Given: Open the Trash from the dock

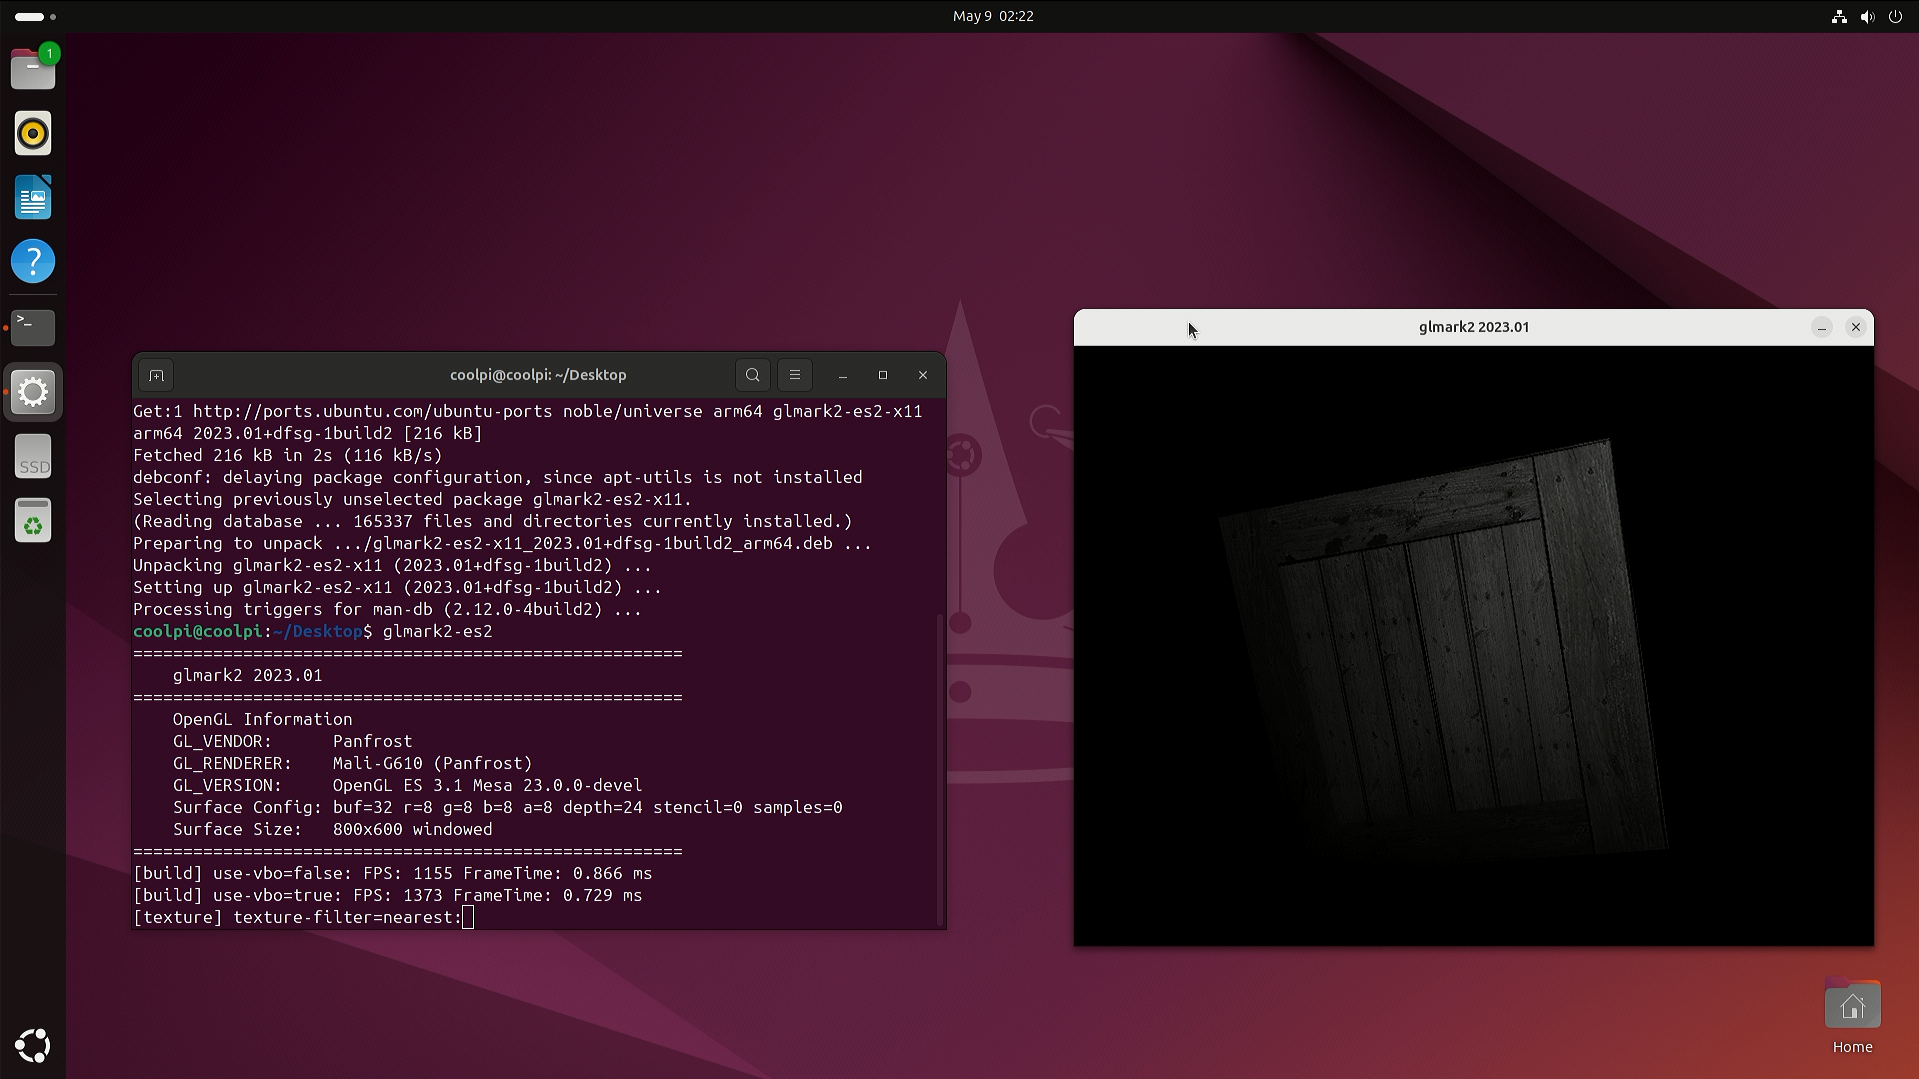Looking at the screenshot, I should point(33,520).
